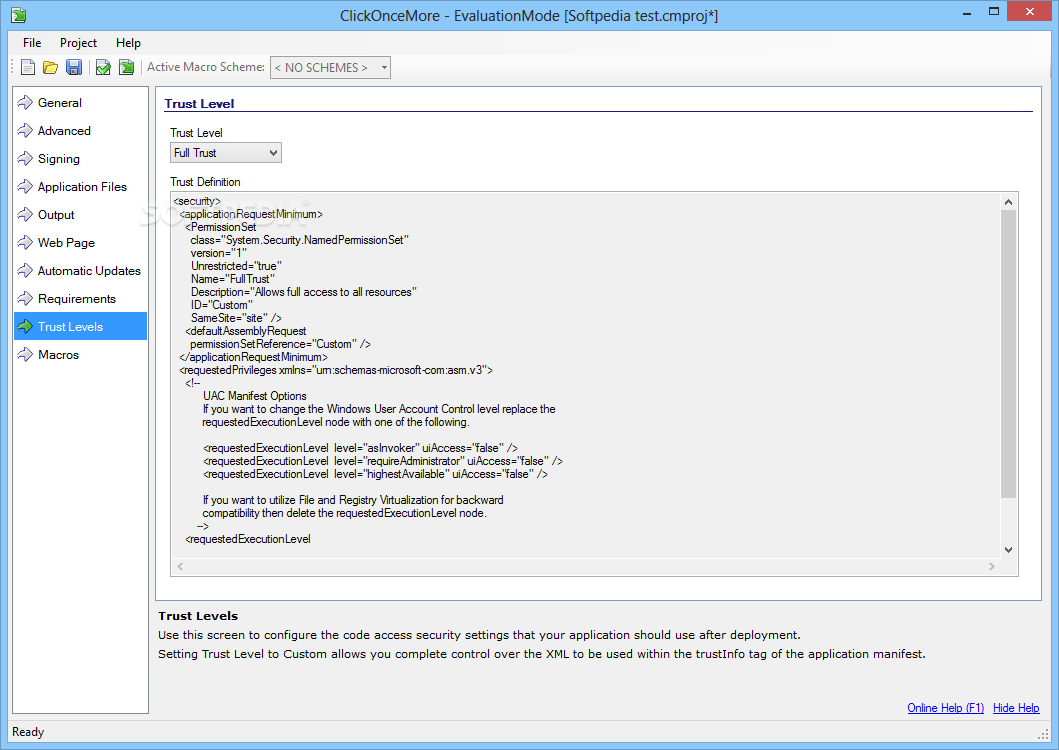
Task: Click the arrow icon beside Advanced
Action: coord(25,130)
